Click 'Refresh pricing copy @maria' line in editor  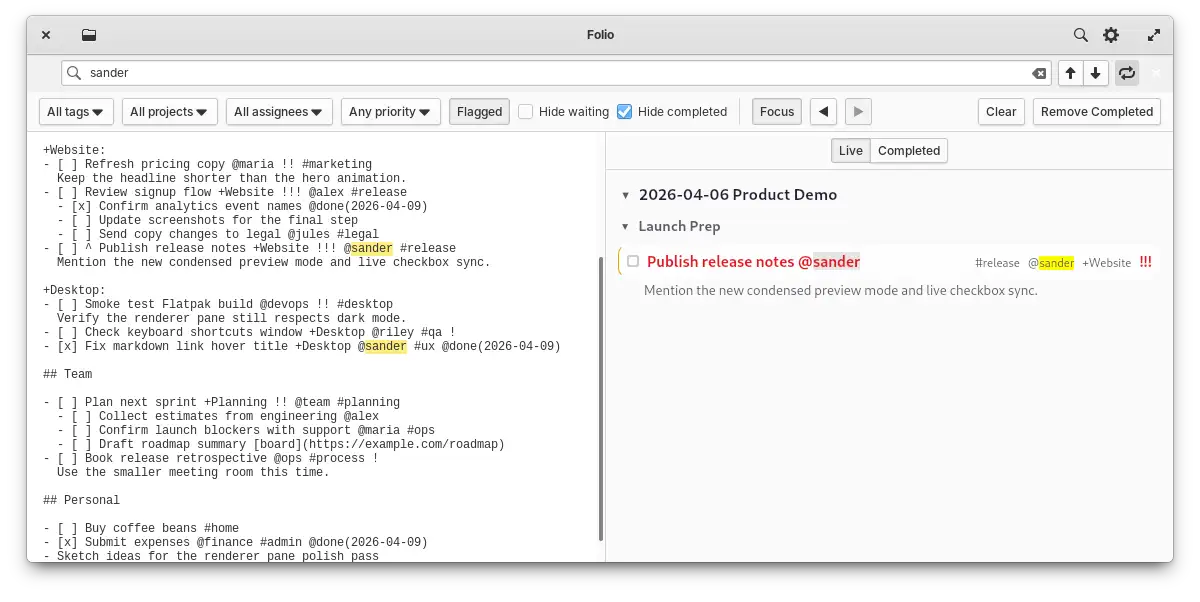[x=208, y=164]
